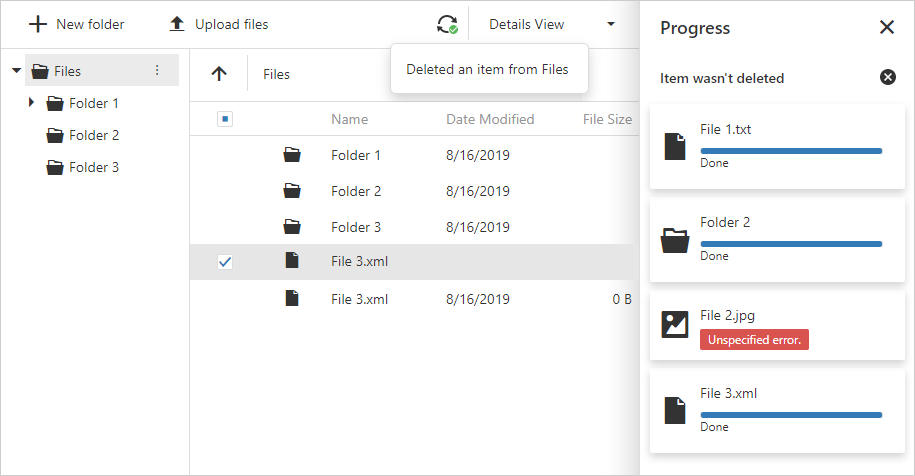Image resolution: width=915 pixels, height=476 pixels.
Task: Toggle the select-all checkbox in header
Action: pyautogui.click(x=225, y=119)
